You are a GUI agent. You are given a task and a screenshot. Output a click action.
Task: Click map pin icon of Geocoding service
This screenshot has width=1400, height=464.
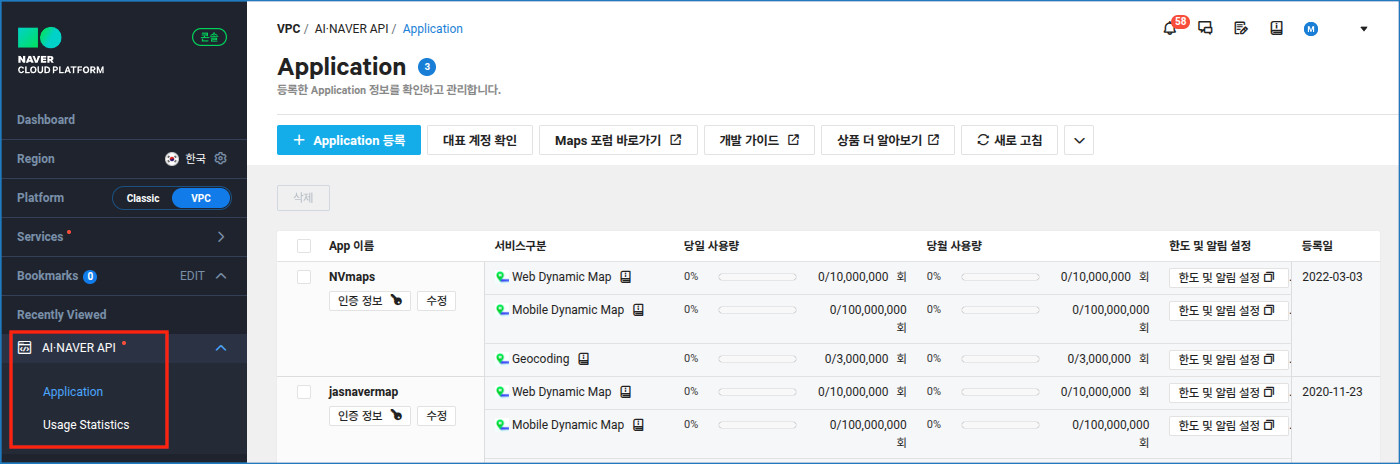[502, 358]
